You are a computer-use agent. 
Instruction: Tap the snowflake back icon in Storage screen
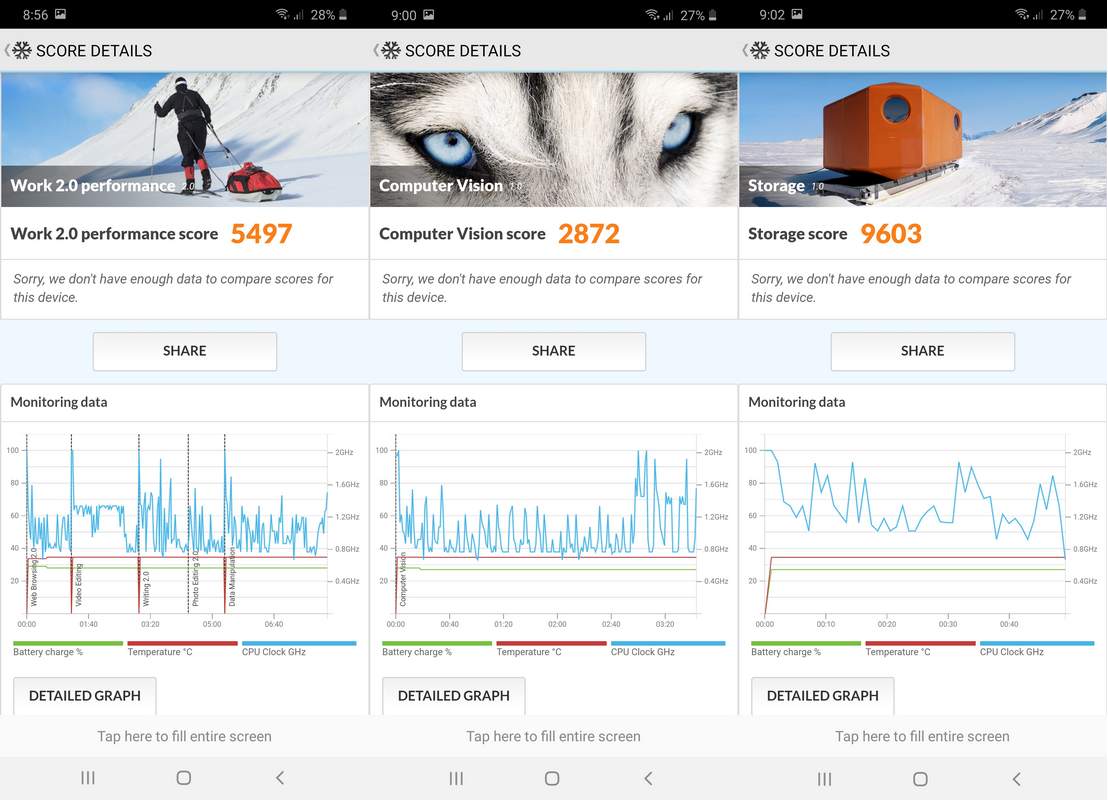(757, 51)
